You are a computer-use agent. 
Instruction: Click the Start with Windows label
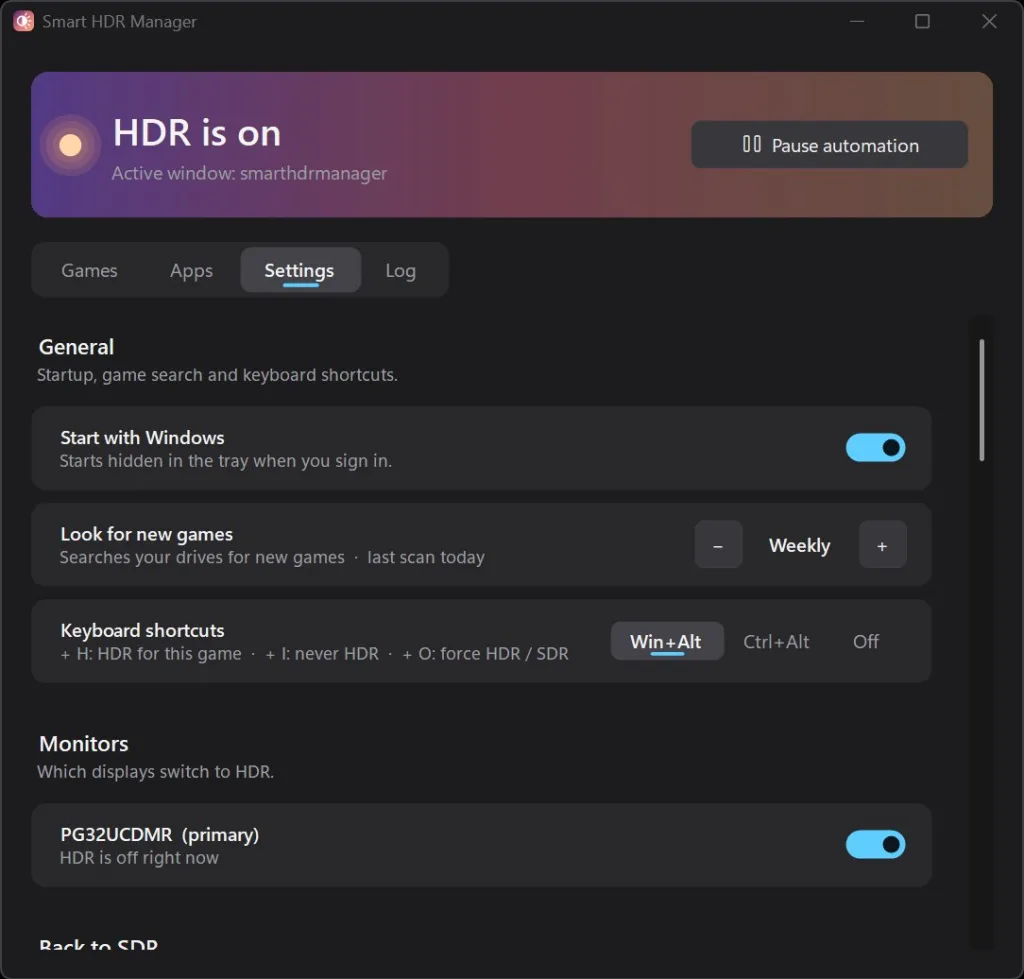tap(142, 438)
